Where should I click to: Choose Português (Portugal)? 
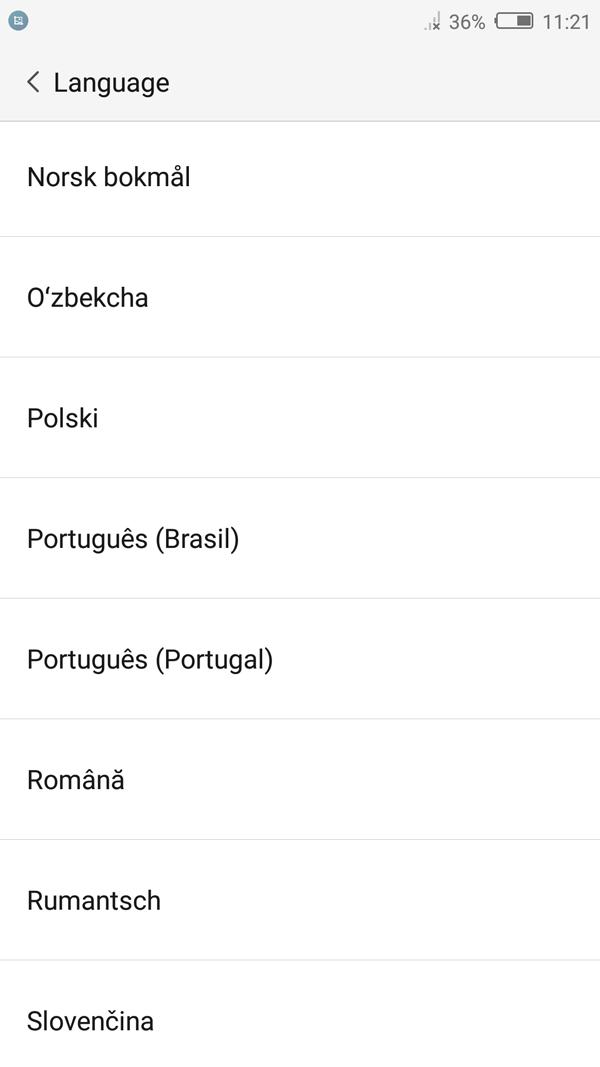click(300, 659)
